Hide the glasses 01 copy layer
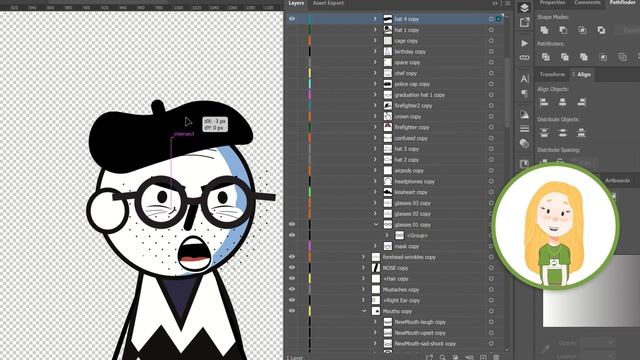 (292, 224)
